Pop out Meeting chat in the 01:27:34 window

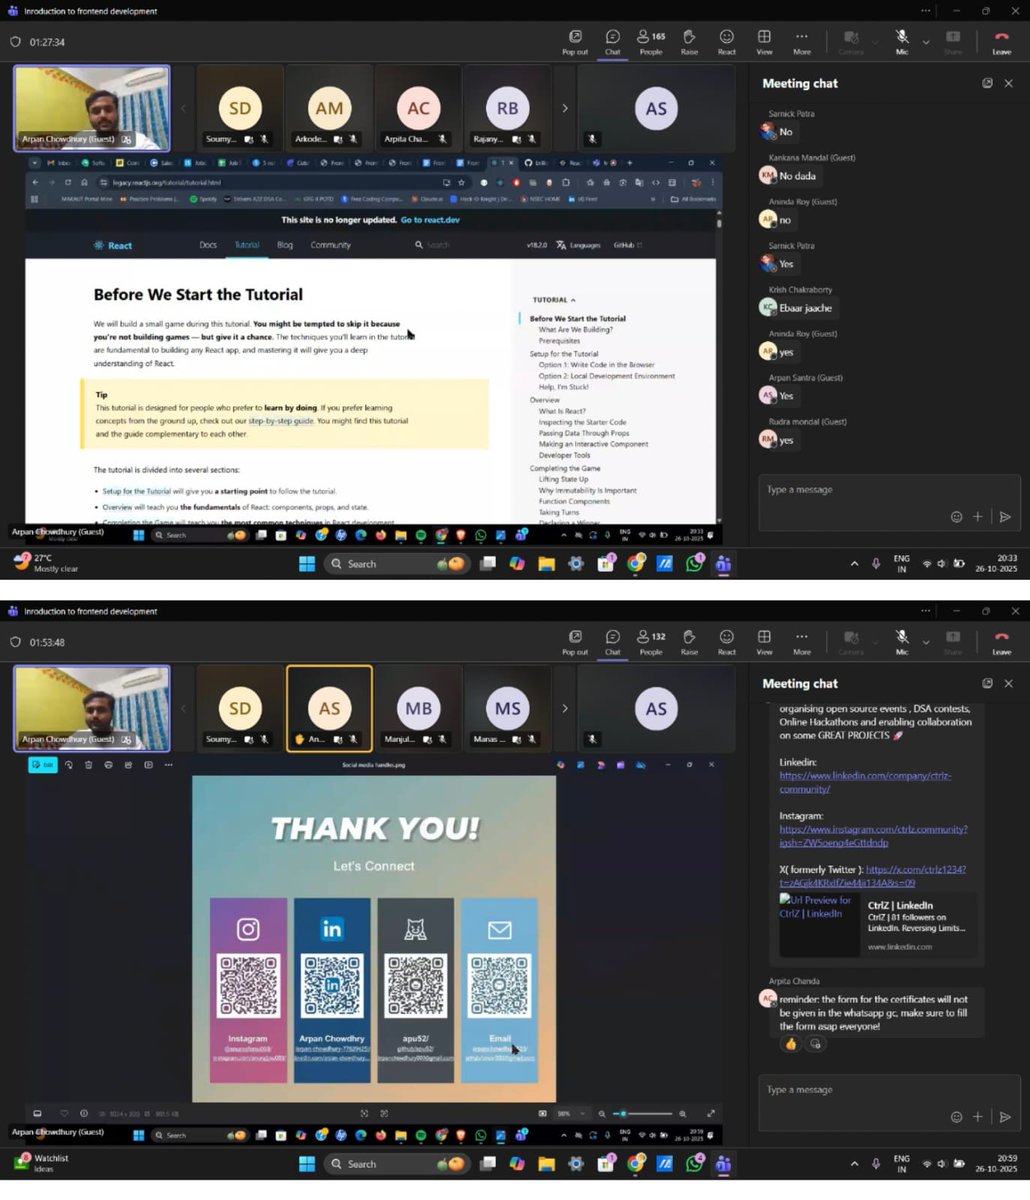tap(987, 83)
